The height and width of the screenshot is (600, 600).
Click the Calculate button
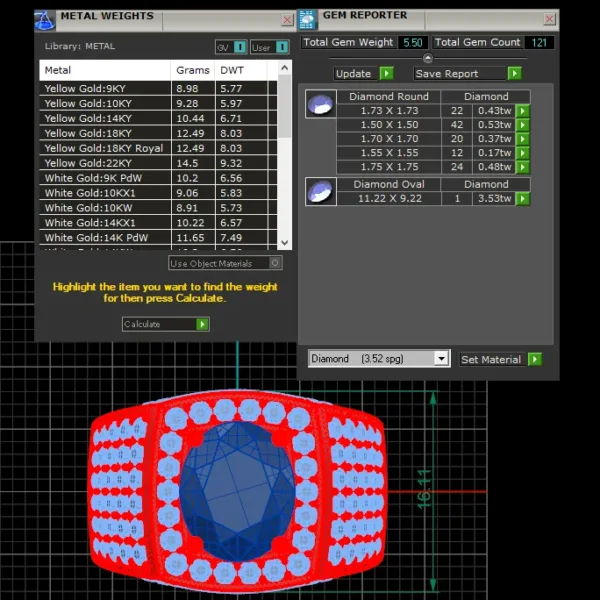click(x=165, y=324)
